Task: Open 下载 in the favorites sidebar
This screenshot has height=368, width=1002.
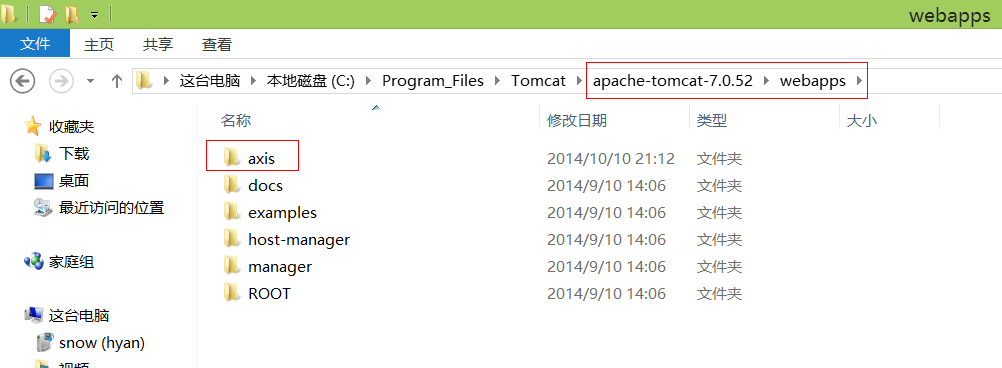Action: [73, 153]
